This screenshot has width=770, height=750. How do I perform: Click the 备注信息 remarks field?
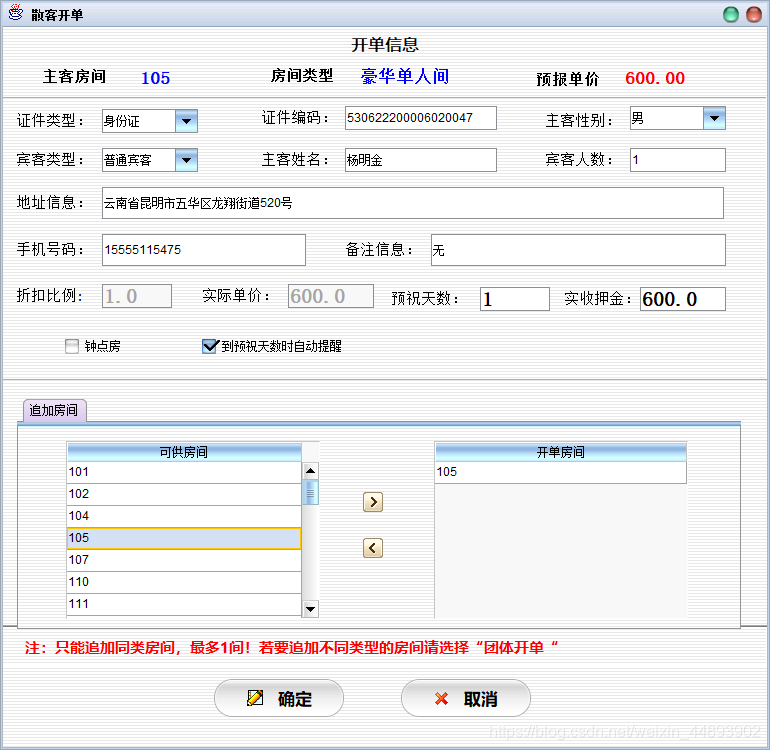[x=578, y=250]
